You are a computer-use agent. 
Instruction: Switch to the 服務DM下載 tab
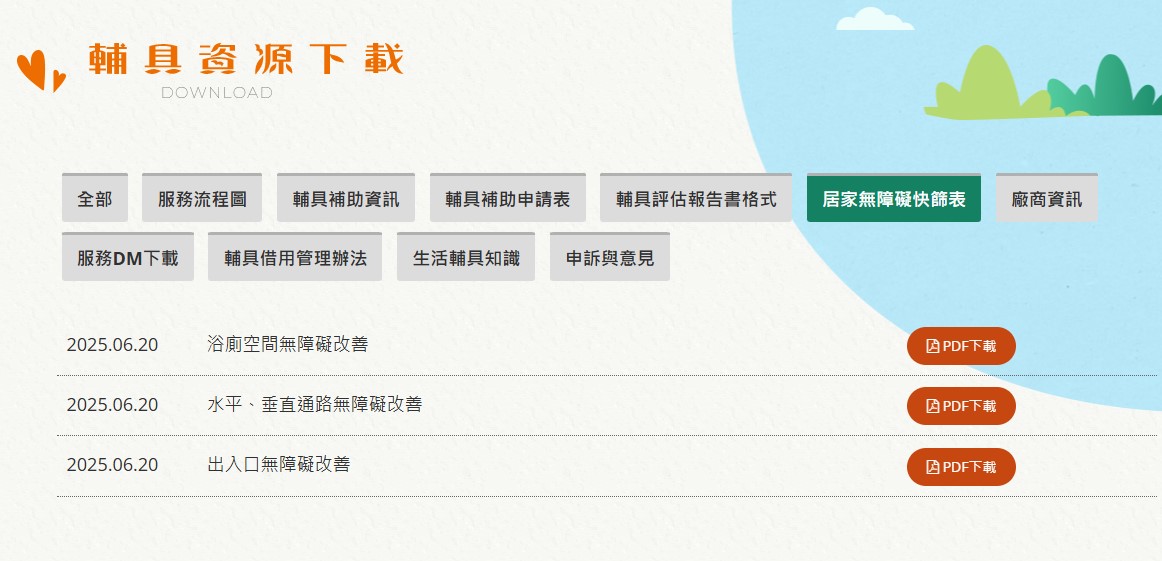(127, 257)
